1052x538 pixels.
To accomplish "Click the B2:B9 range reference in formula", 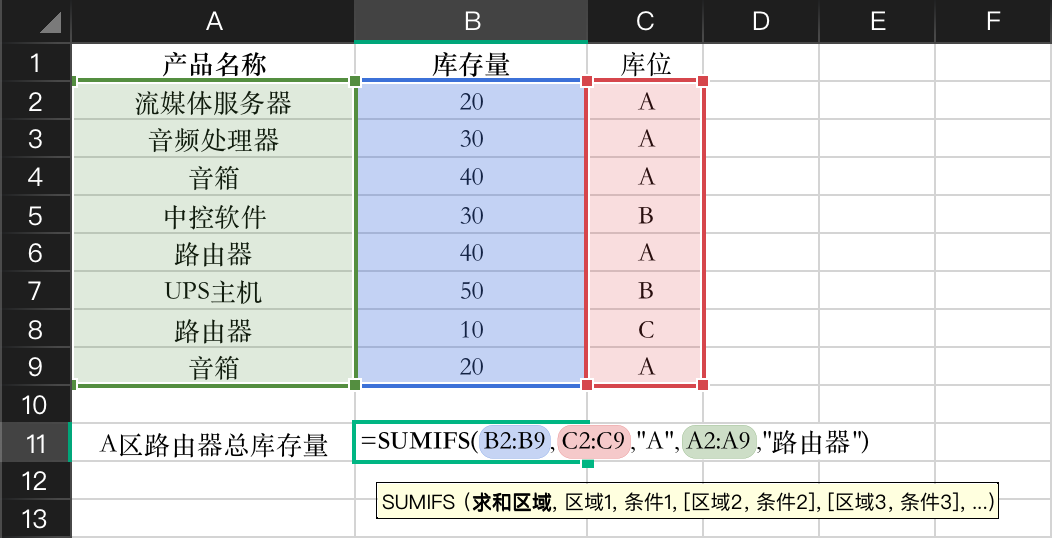I will point(514,441).
